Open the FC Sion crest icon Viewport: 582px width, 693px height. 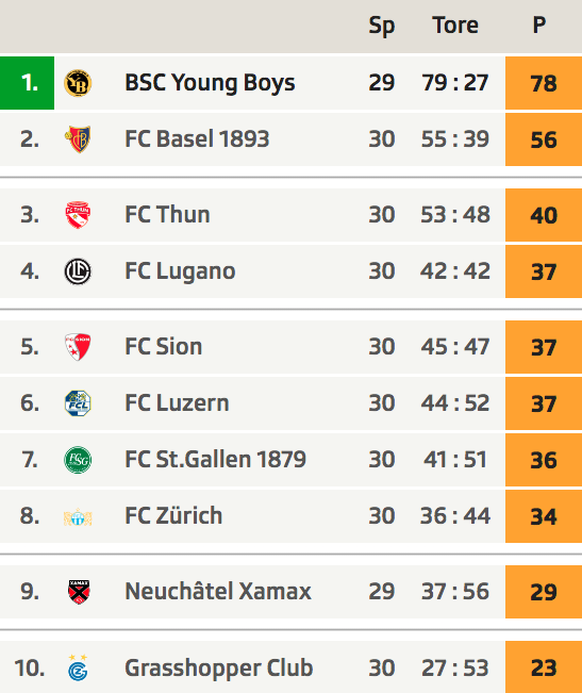[x=78, y=347]
